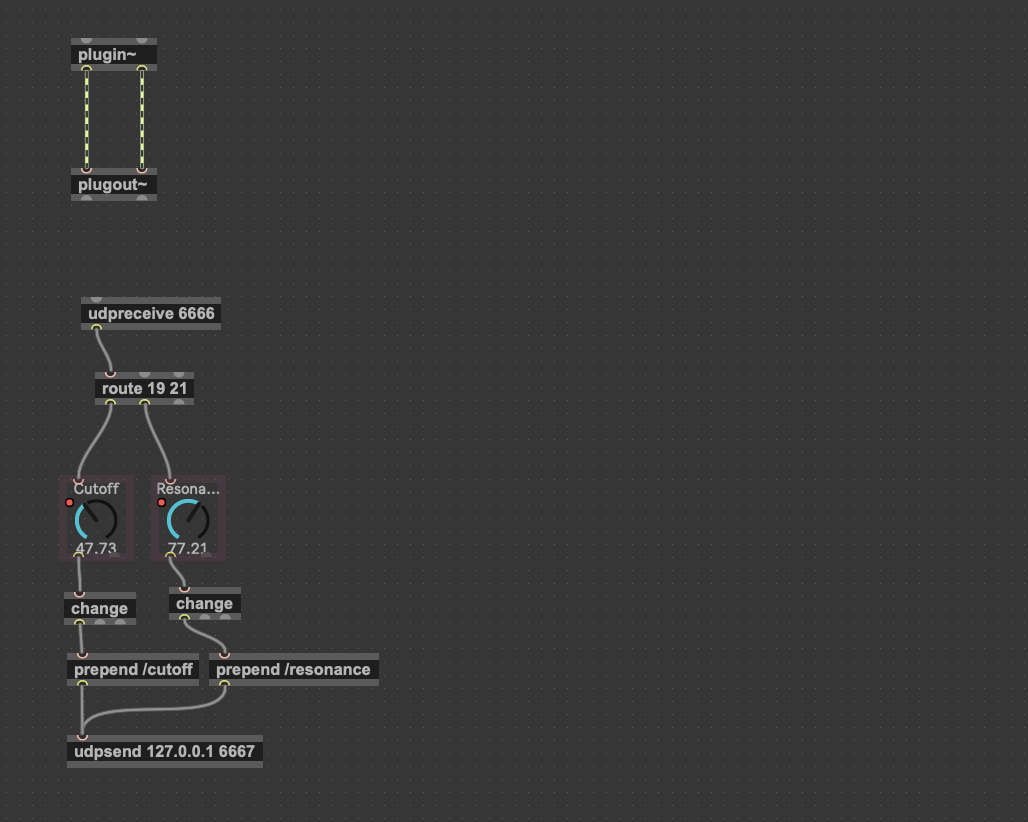Click the Cutoff label text
This screenshot has width=1028, height=822.
coord(96,488)
